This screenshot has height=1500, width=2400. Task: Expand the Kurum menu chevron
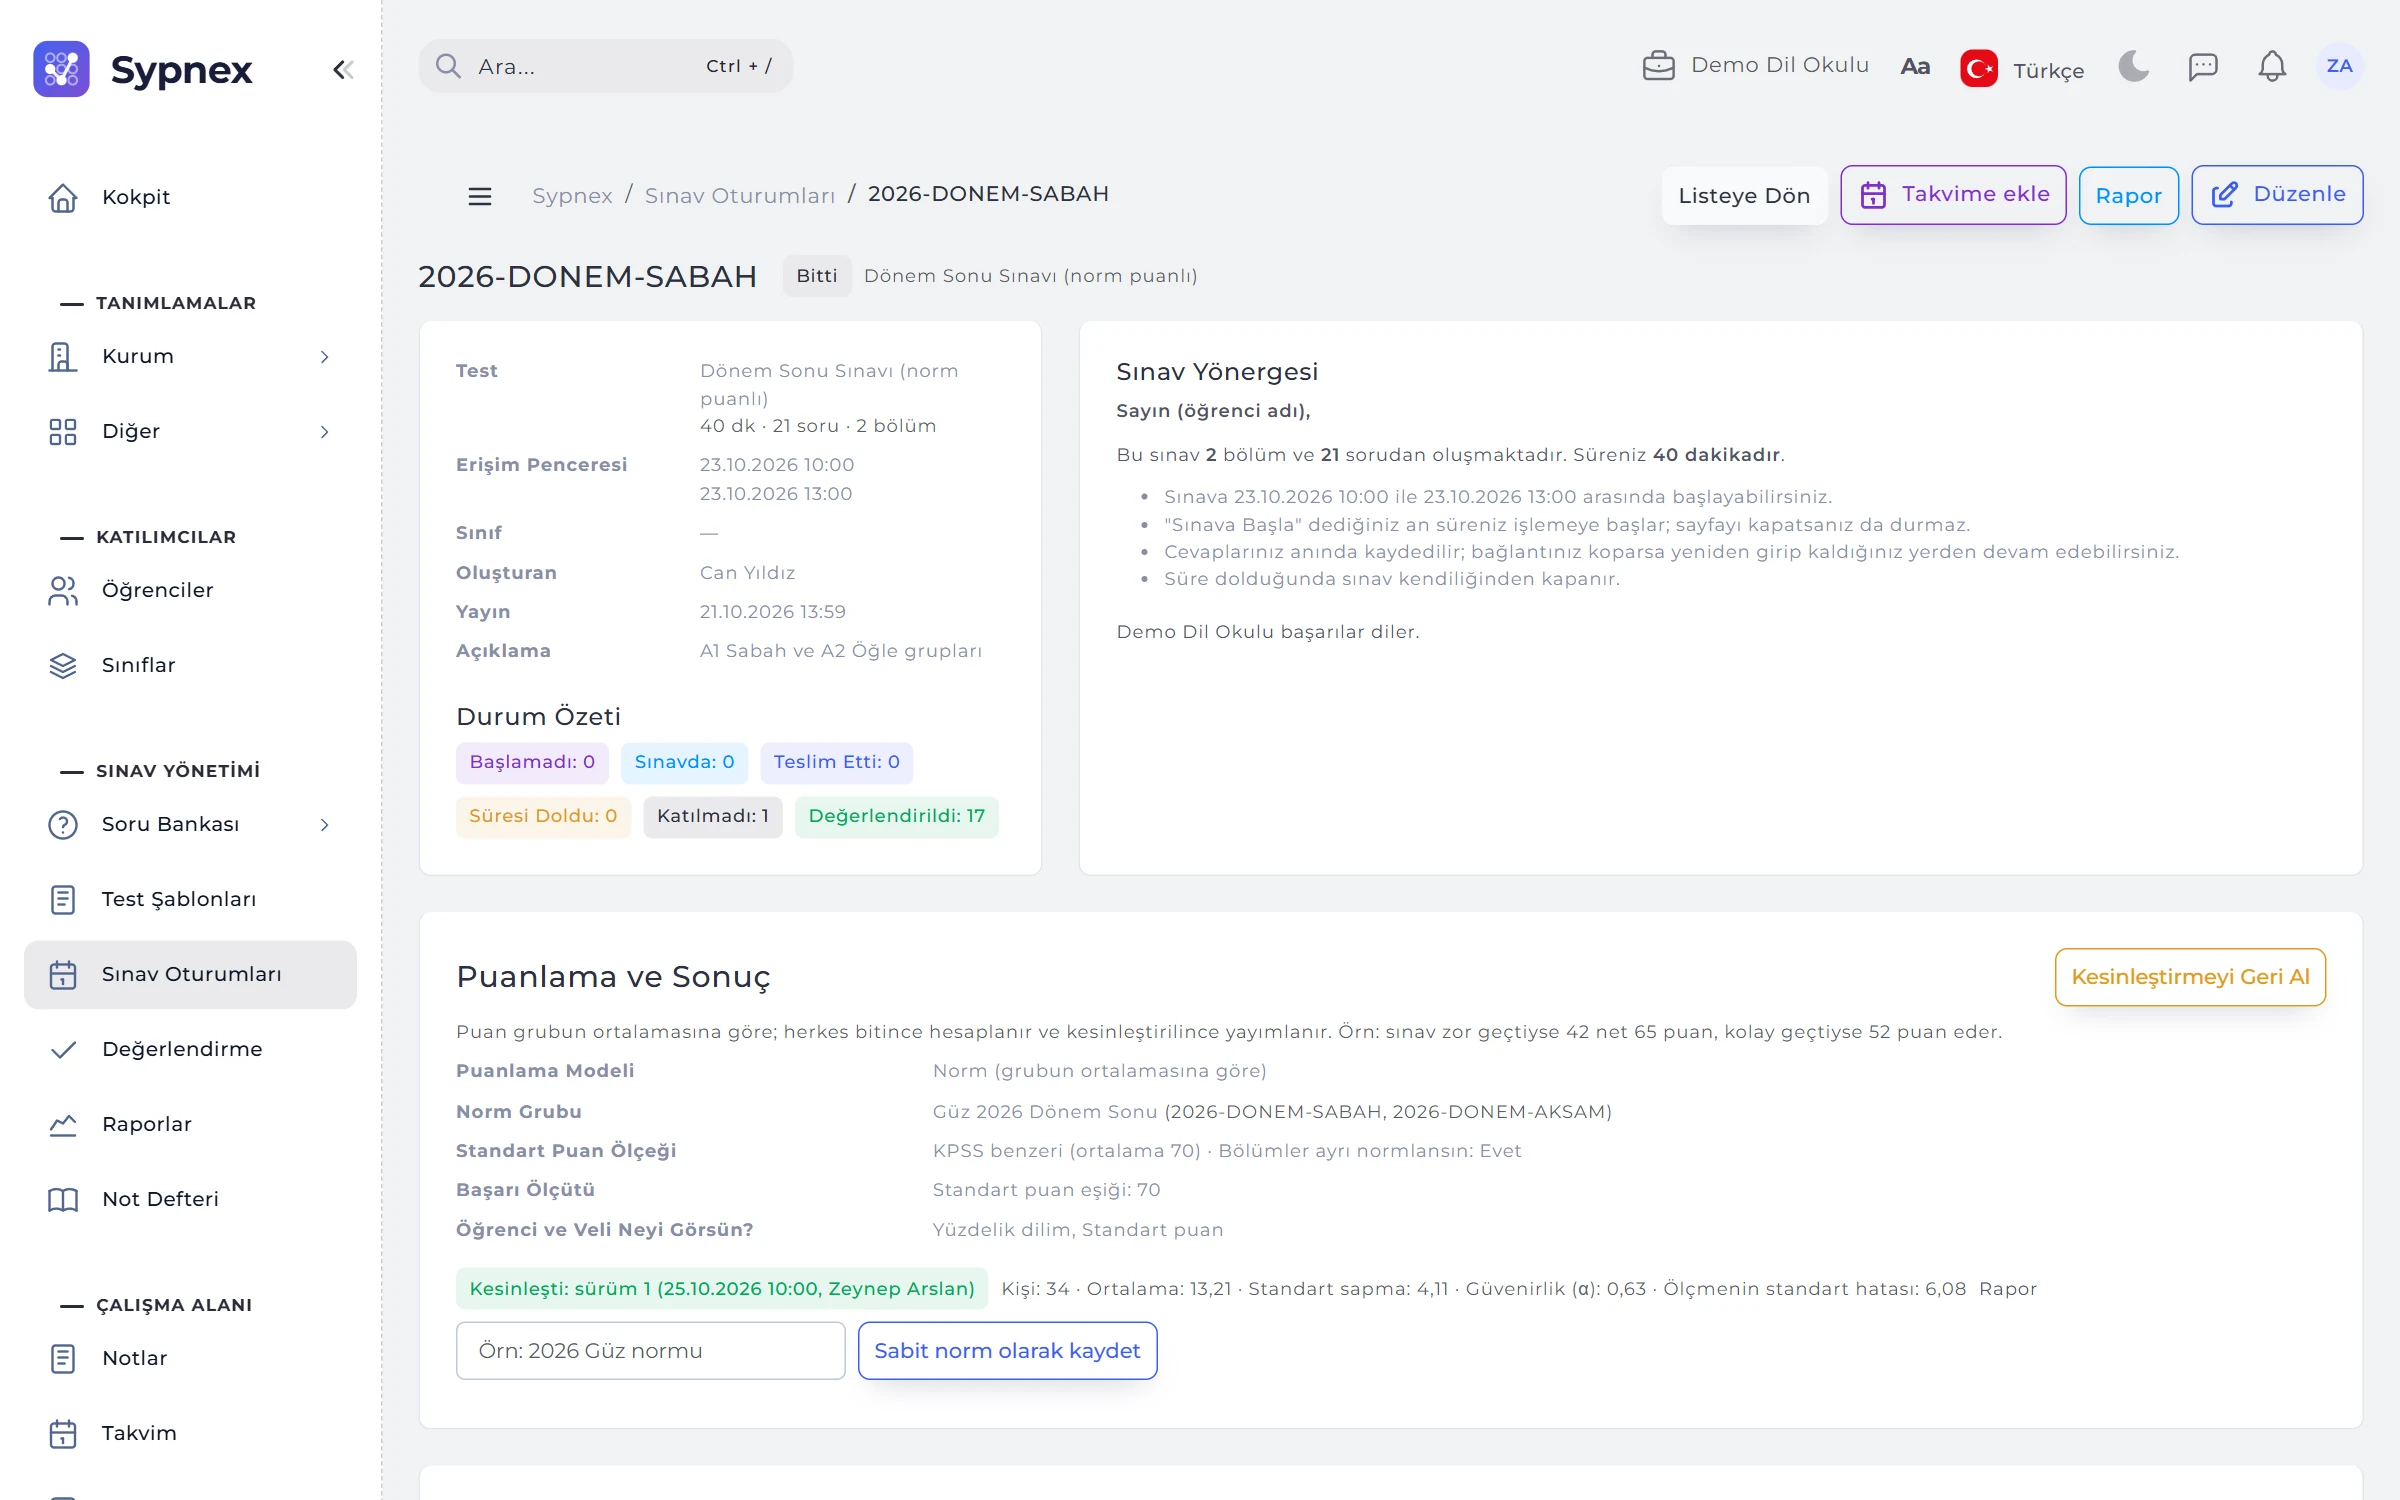(x=324, y=357)
